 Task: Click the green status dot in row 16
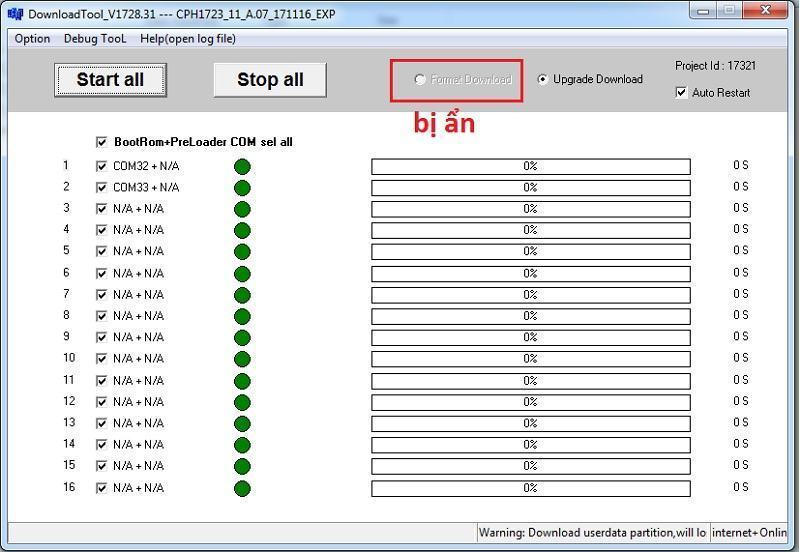point(242,488)
